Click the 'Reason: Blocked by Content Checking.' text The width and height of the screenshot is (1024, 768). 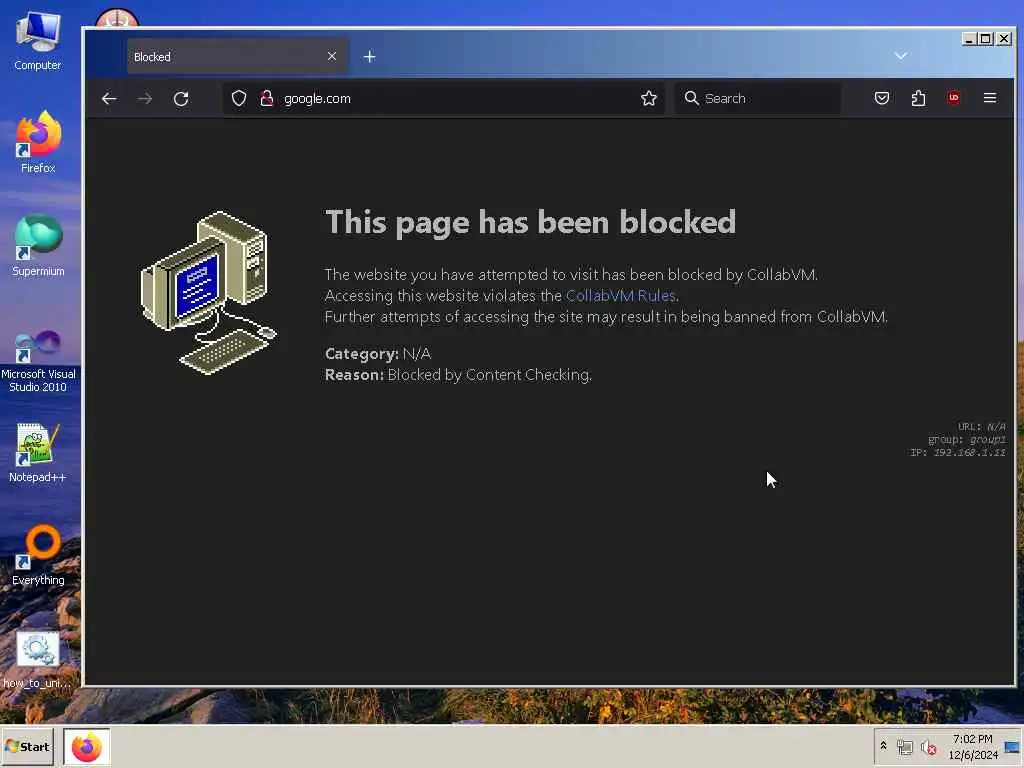(x=458, y=375)
